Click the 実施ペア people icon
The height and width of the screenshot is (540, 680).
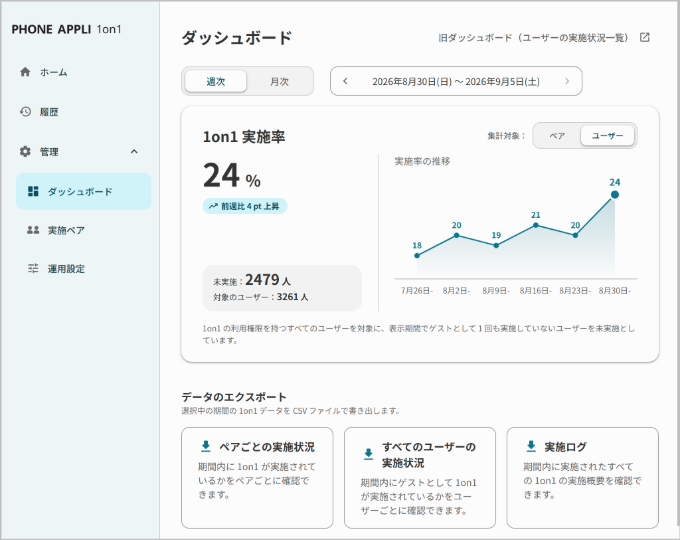[33, 230]
